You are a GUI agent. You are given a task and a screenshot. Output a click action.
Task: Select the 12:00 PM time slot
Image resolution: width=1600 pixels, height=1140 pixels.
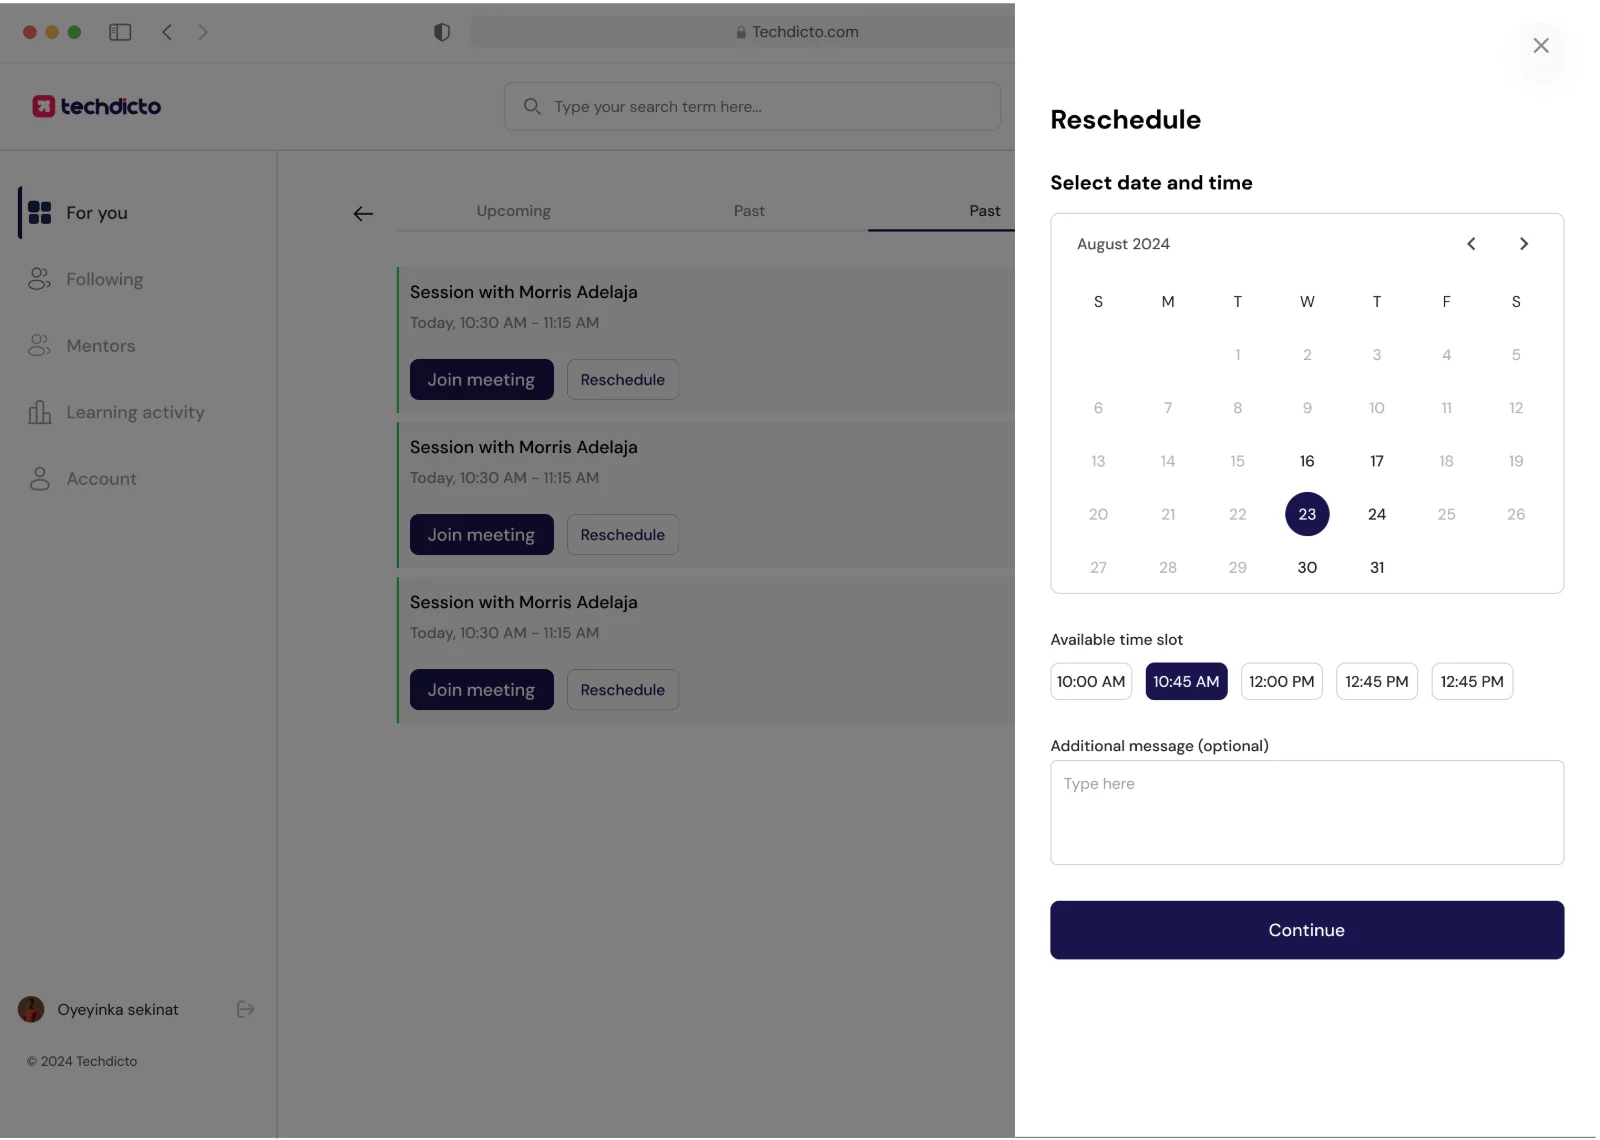(1281, 681)
